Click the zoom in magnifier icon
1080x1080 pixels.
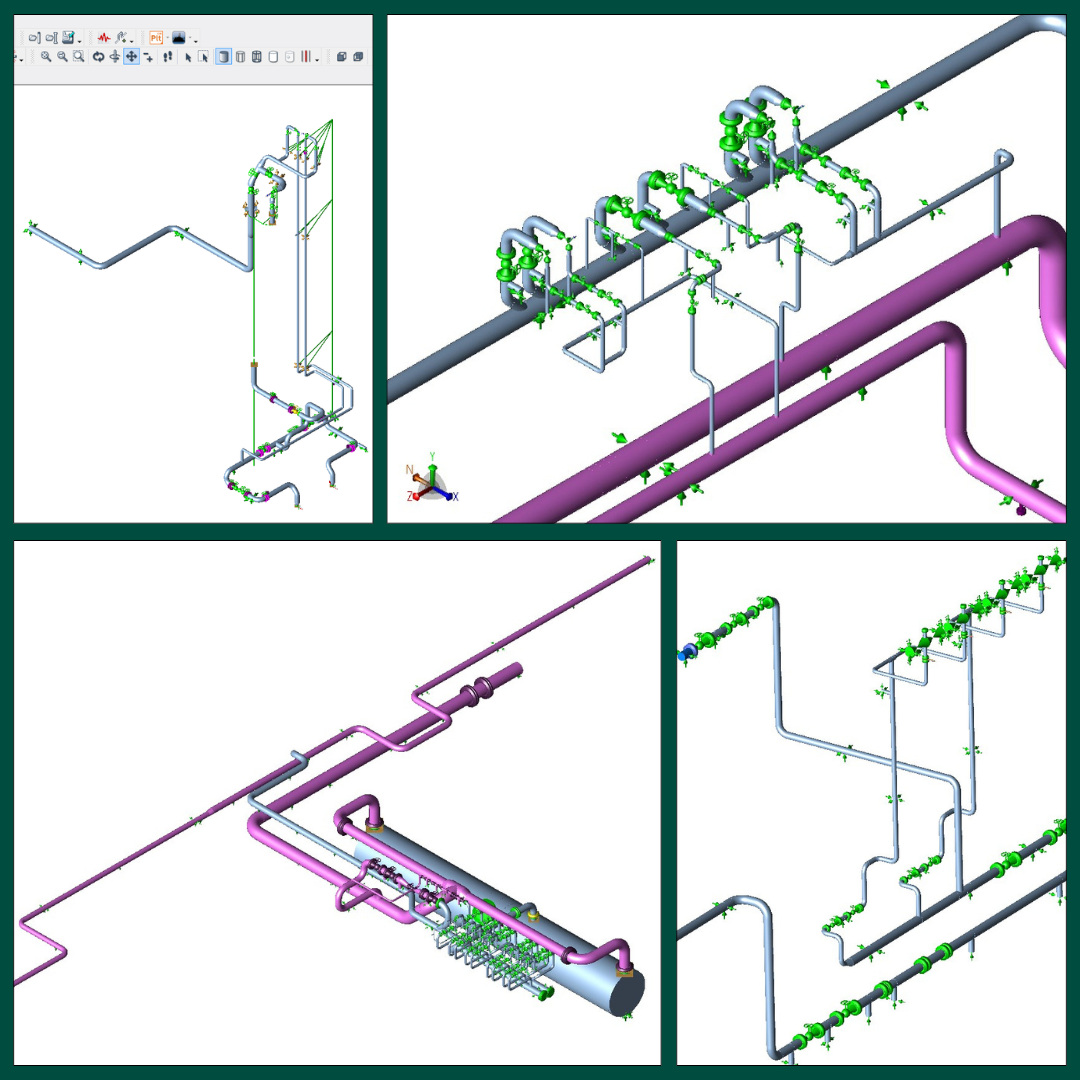pos(46,57)
